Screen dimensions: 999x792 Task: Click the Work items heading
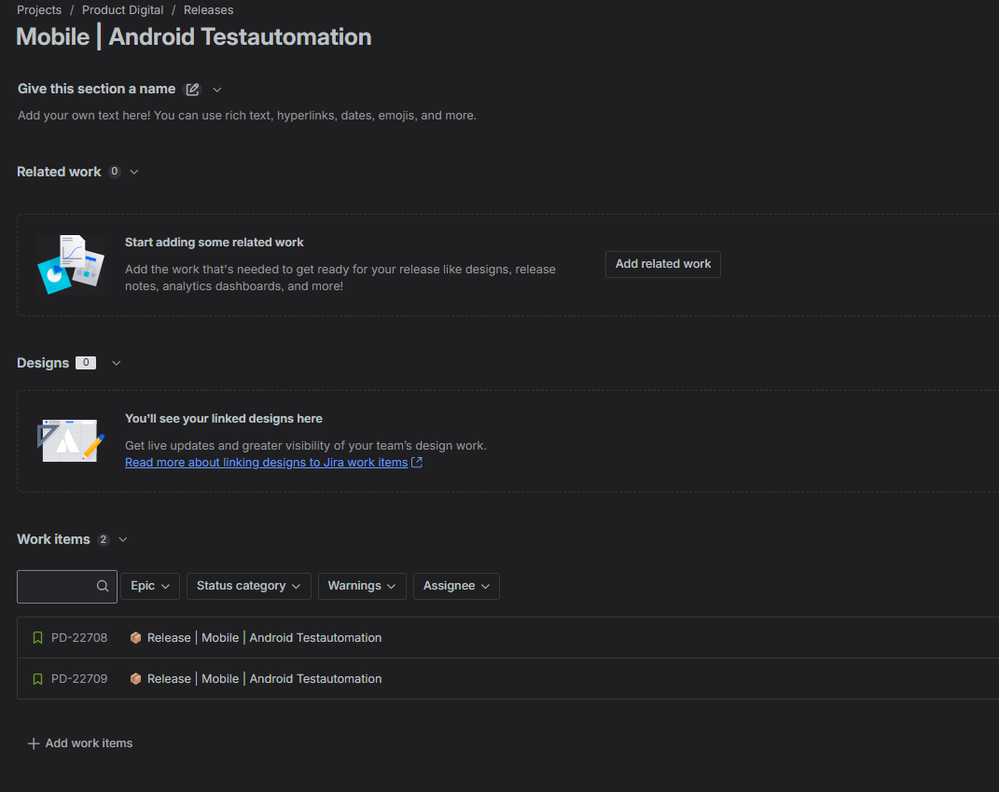pyautogui.click(x=54, y=540)
